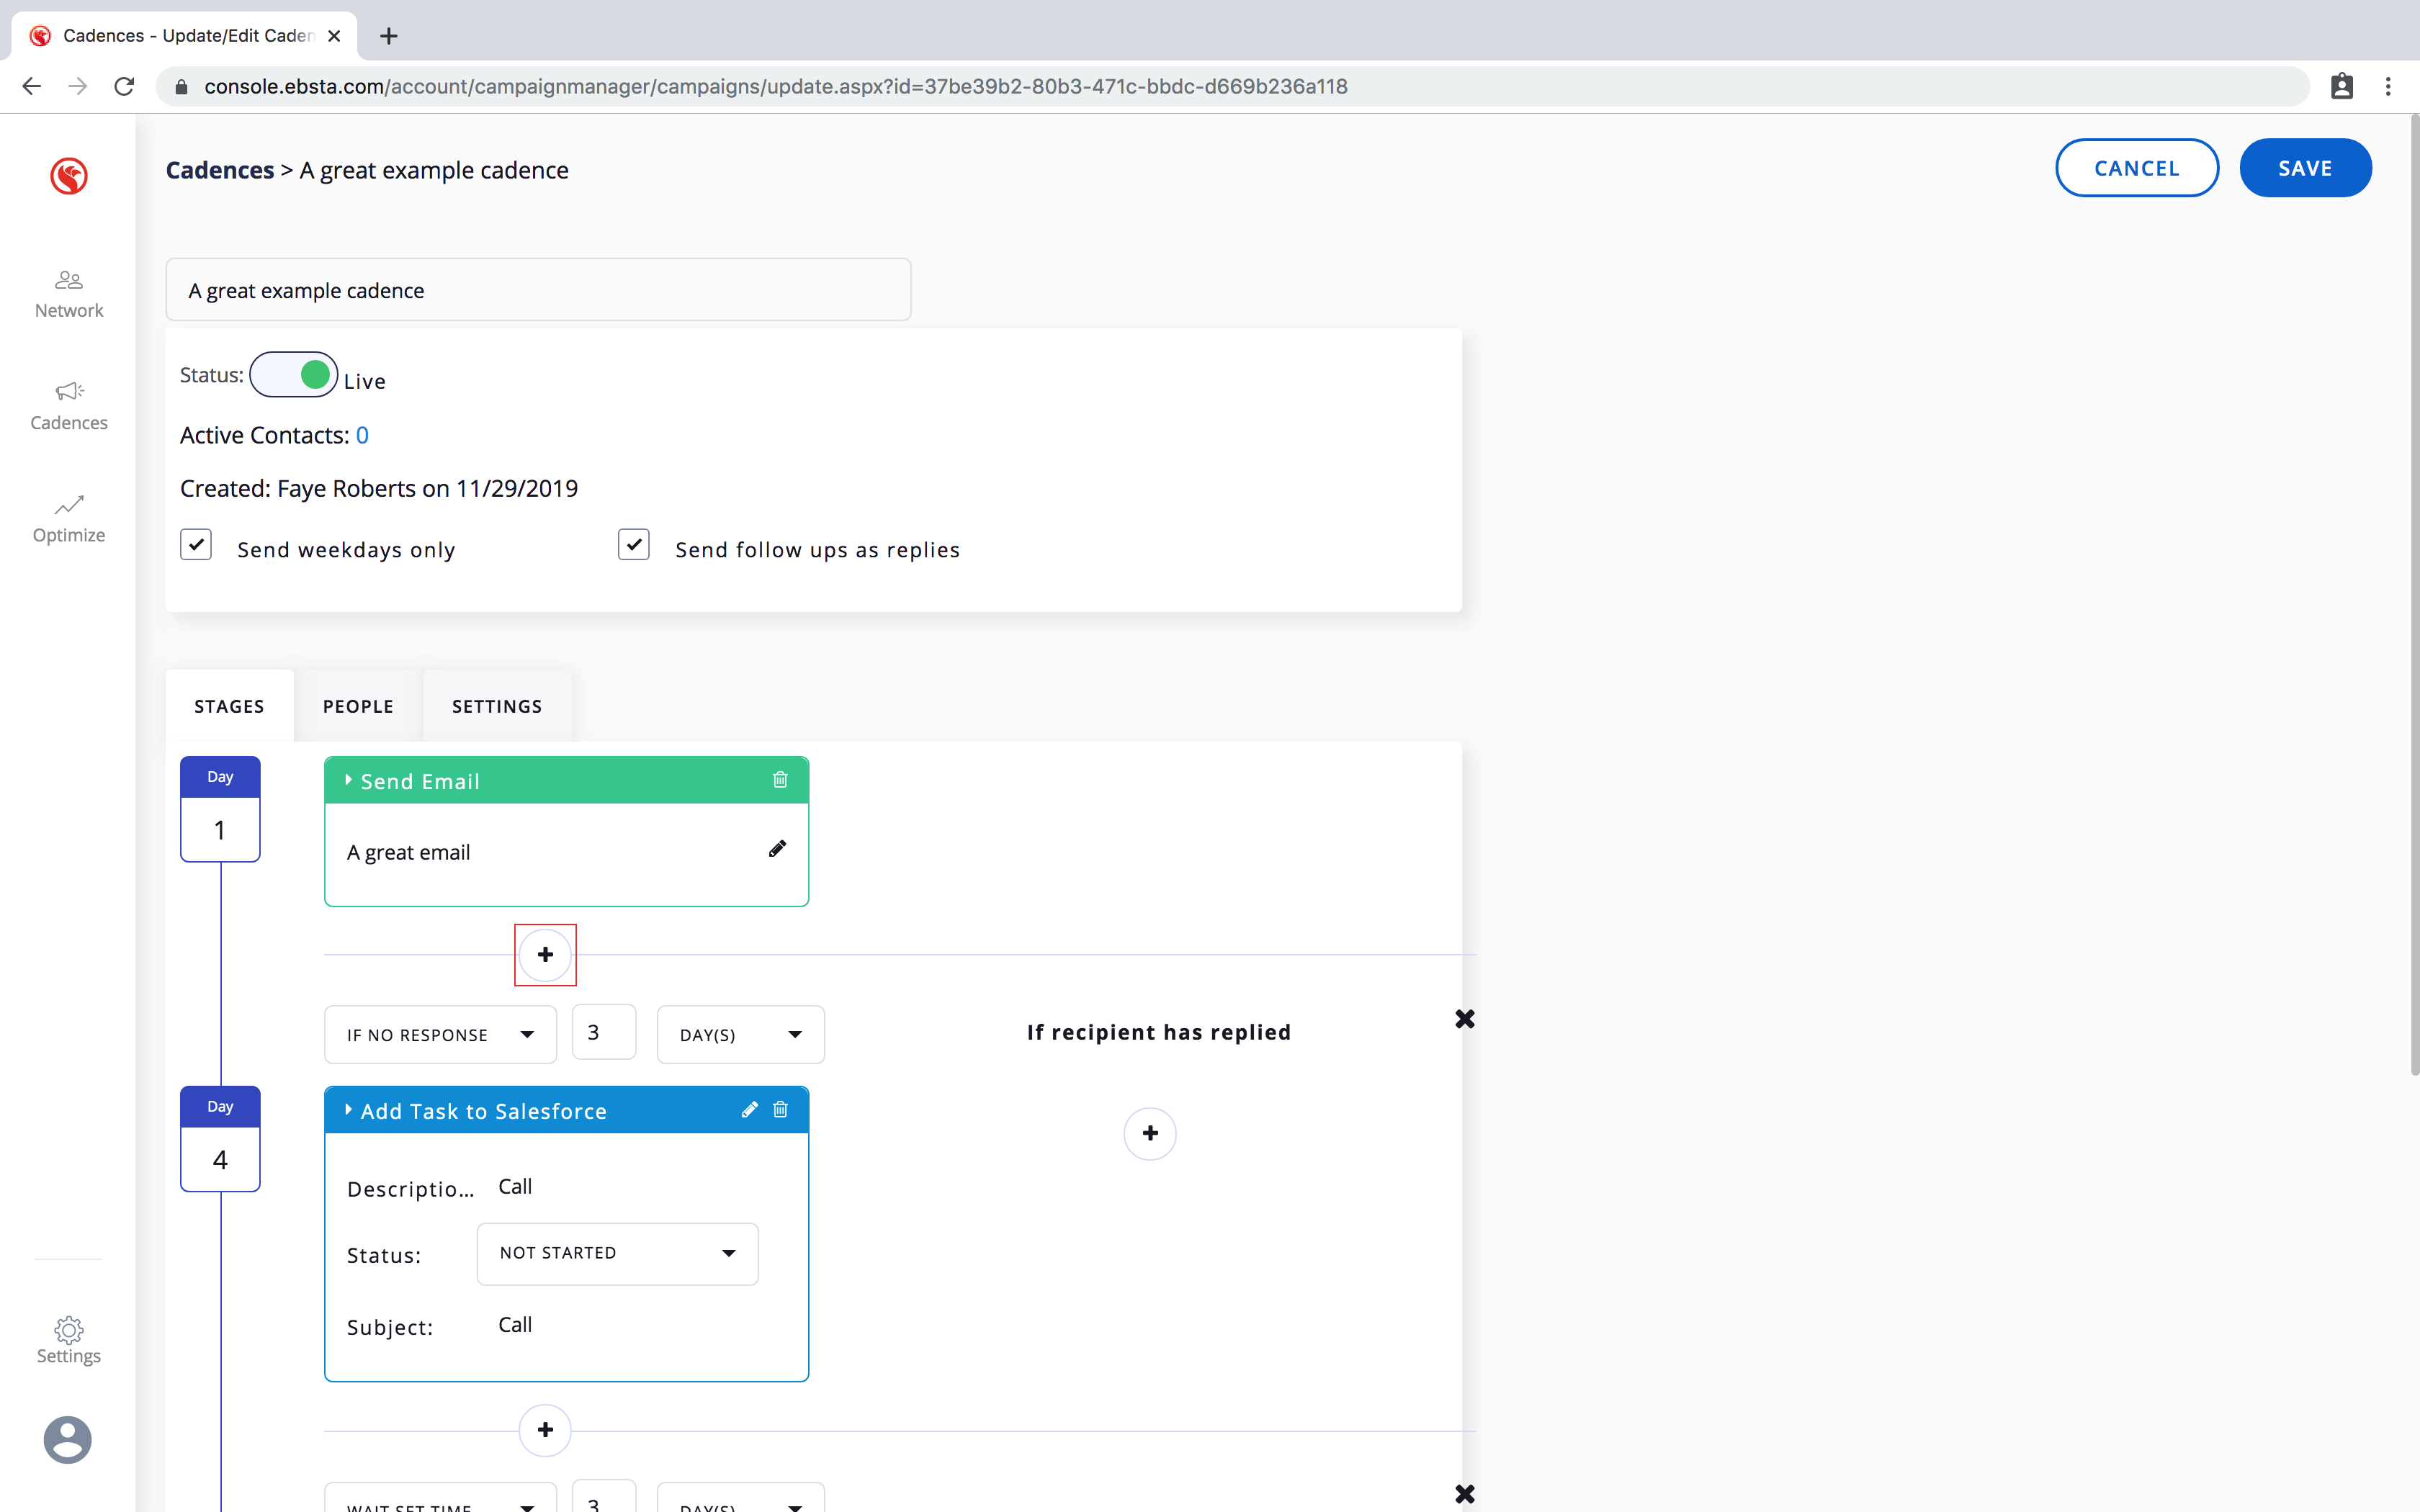Toggle the Live status switch
2420x1512 pixels.
click(294, 375)
